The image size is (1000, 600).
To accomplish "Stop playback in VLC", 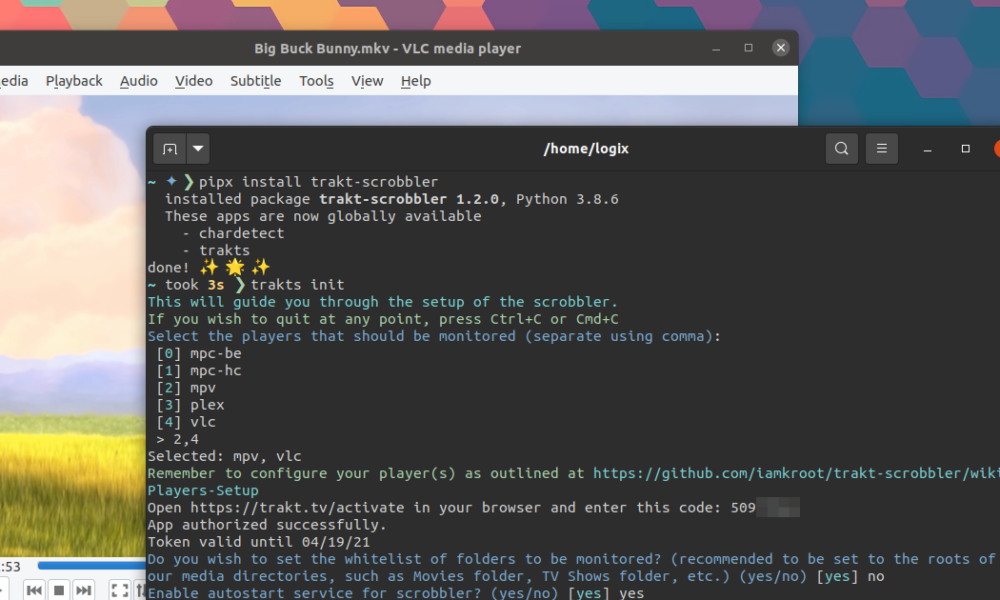I will pos(59,590).
